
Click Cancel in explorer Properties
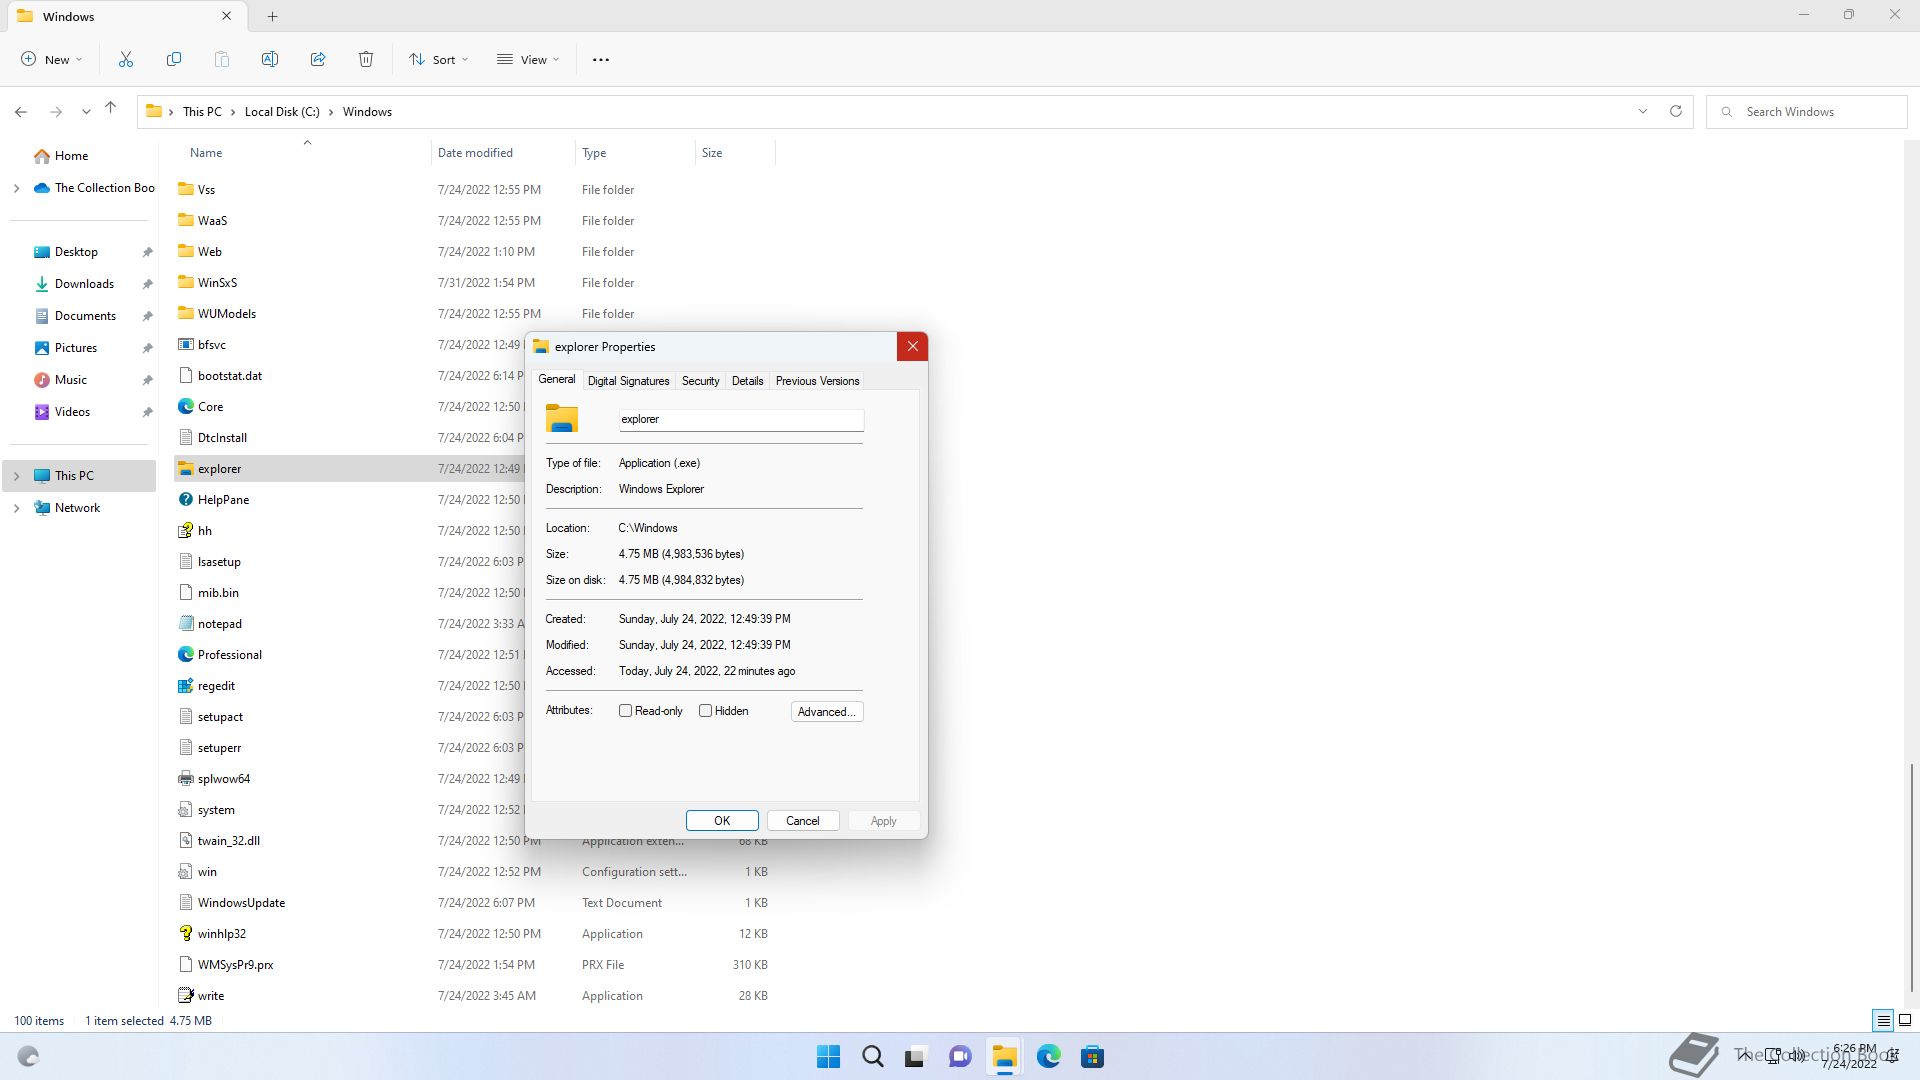coord(802,821)
